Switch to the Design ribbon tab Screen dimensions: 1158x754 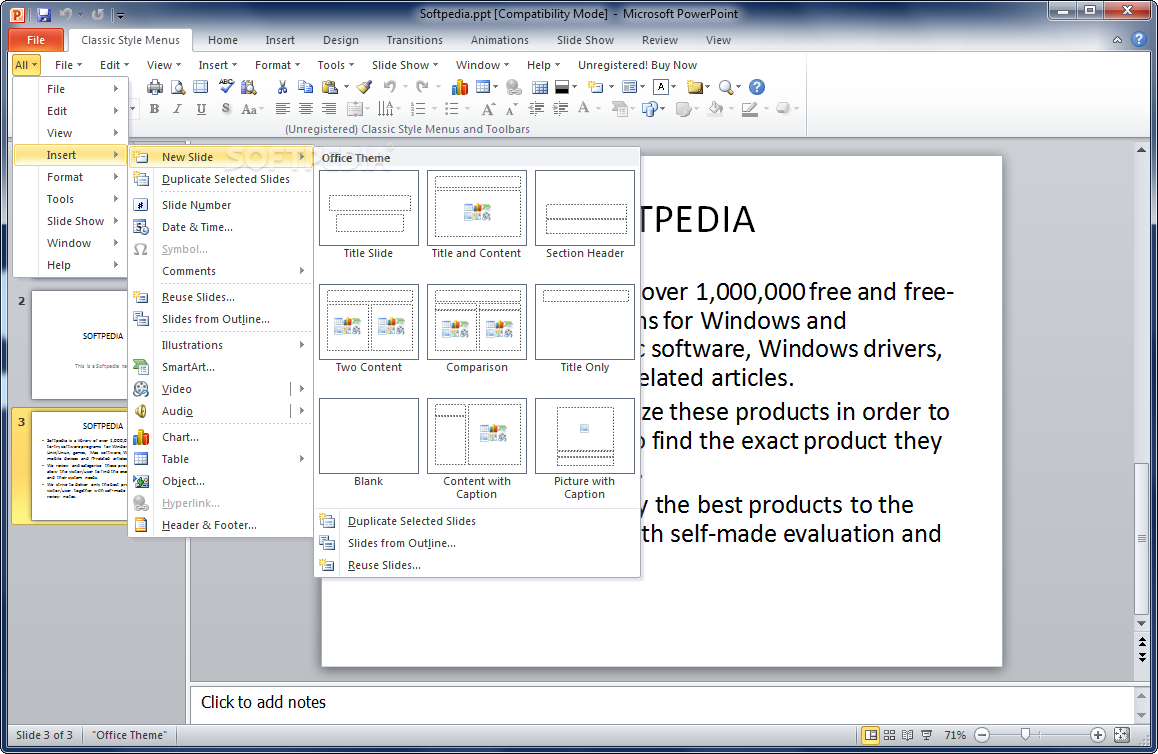(x=340, y=40)
